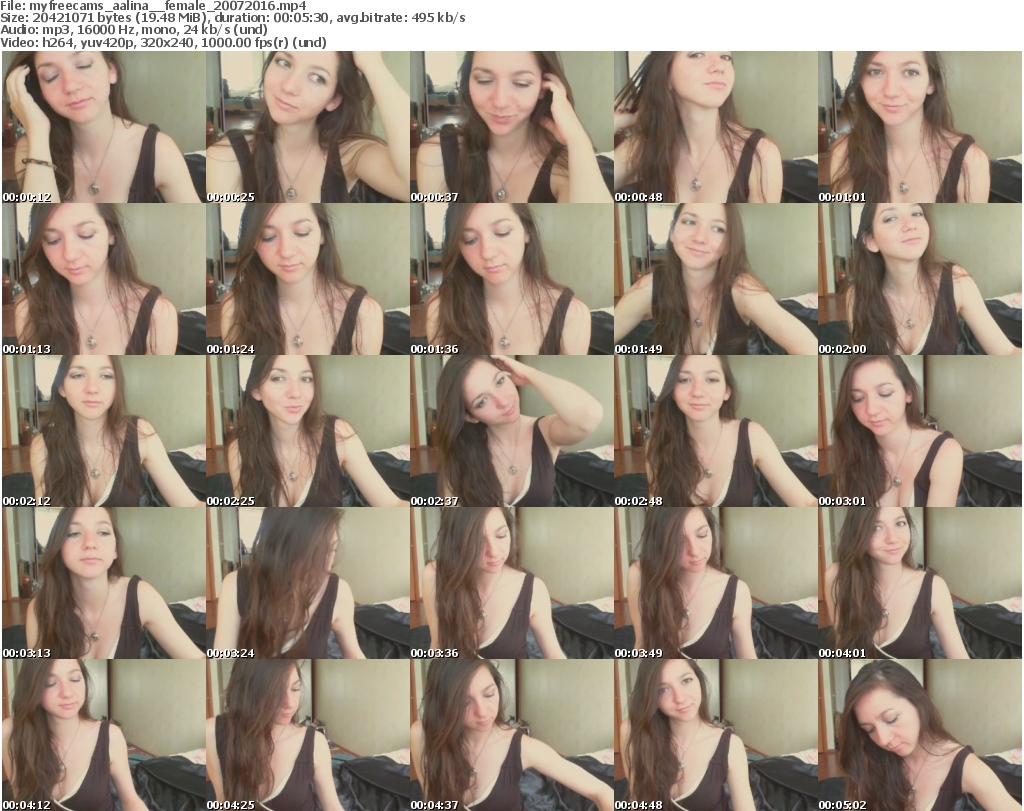
Task: Open the frame marked 00:01:24
Action: [308, 279]
